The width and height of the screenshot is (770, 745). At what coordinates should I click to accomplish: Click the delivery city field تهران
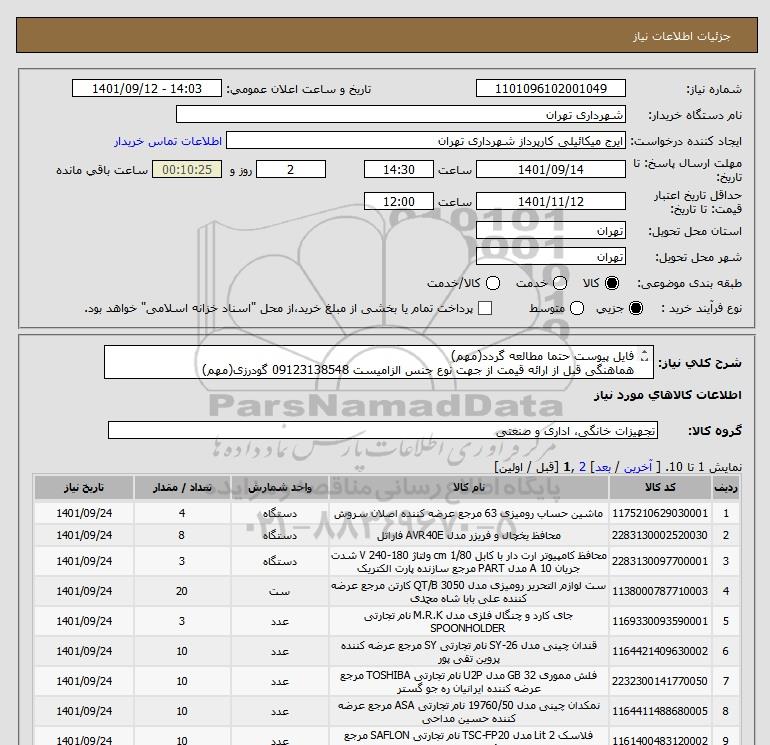pyautogui.click(x=550, y=257)
